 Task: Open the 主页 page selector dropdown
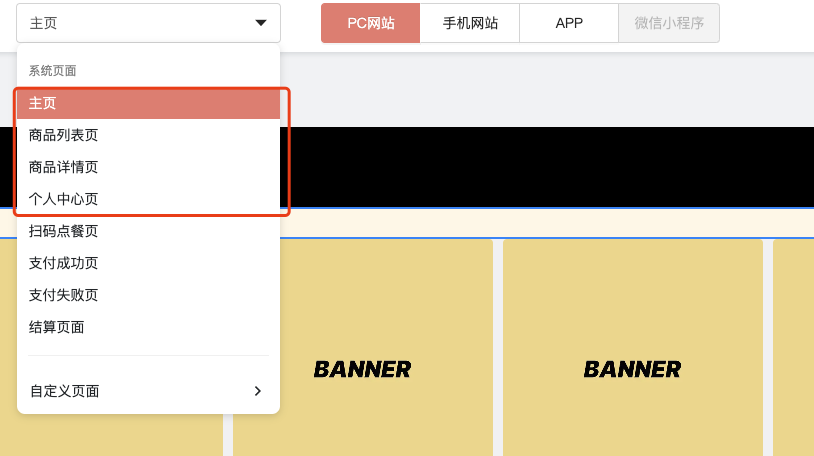[148, 23]
